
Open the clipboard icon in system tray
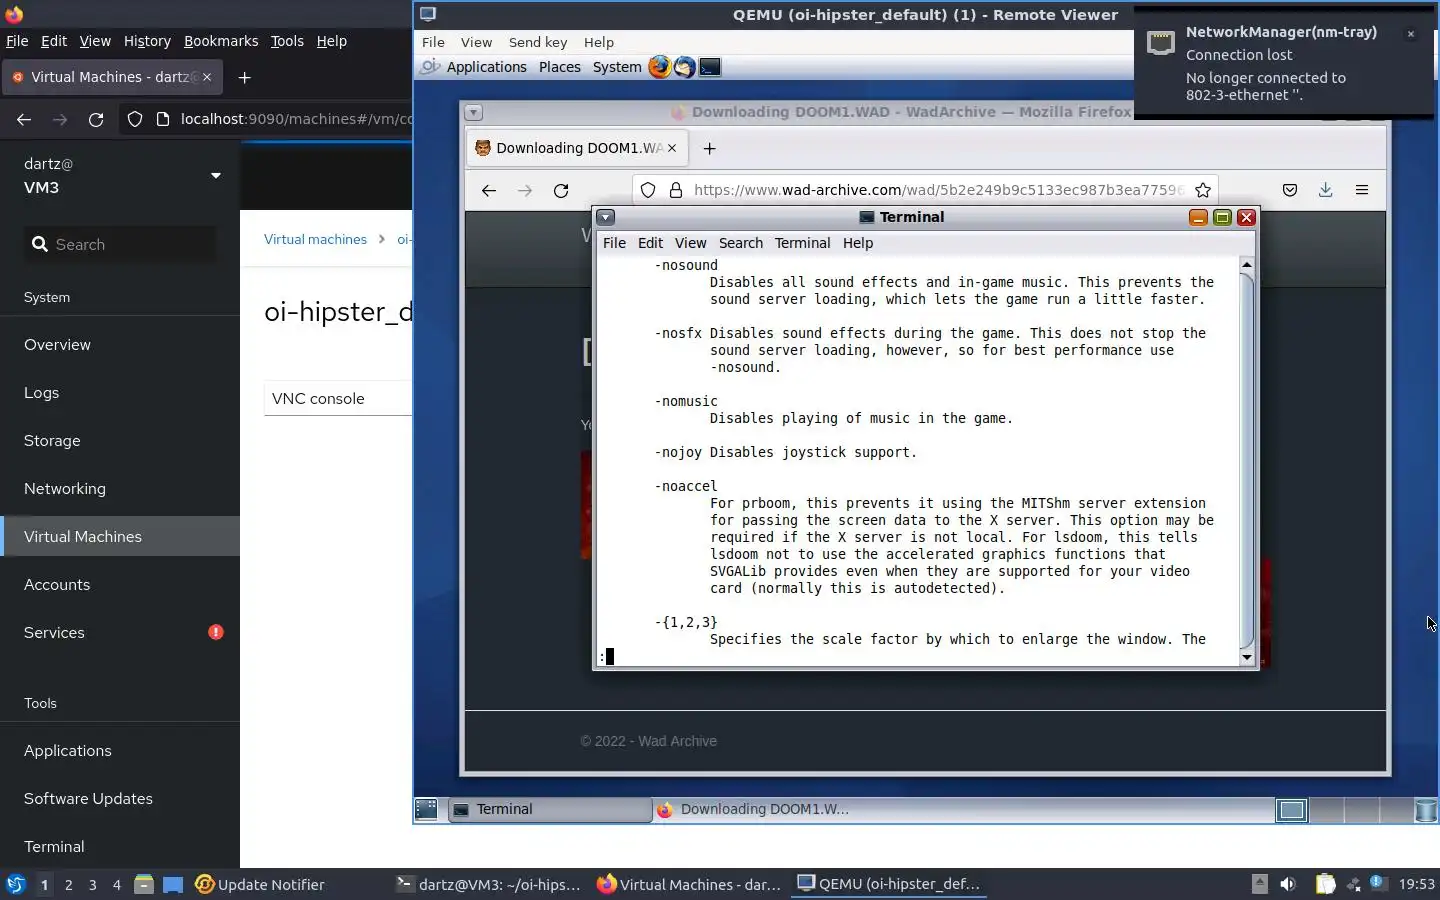(1325, 884)
